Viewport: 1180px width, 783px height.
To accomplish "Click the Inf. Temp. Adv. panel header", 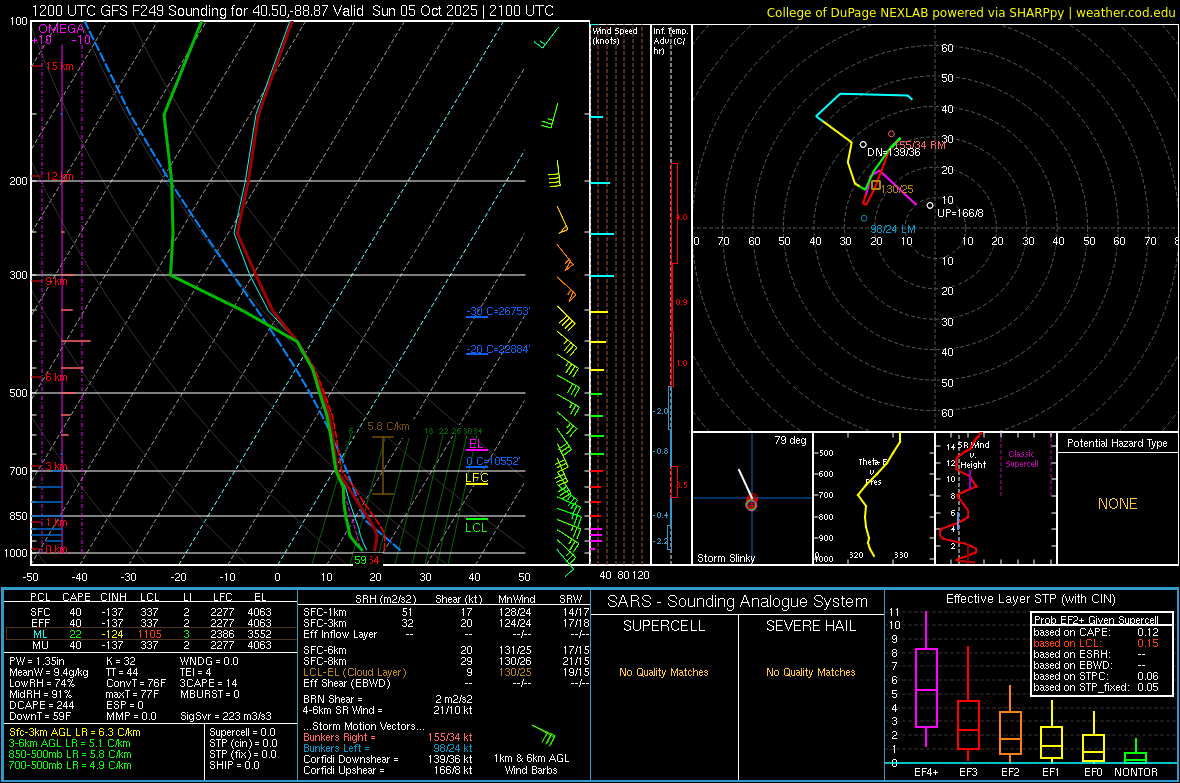I will point(670,41).
